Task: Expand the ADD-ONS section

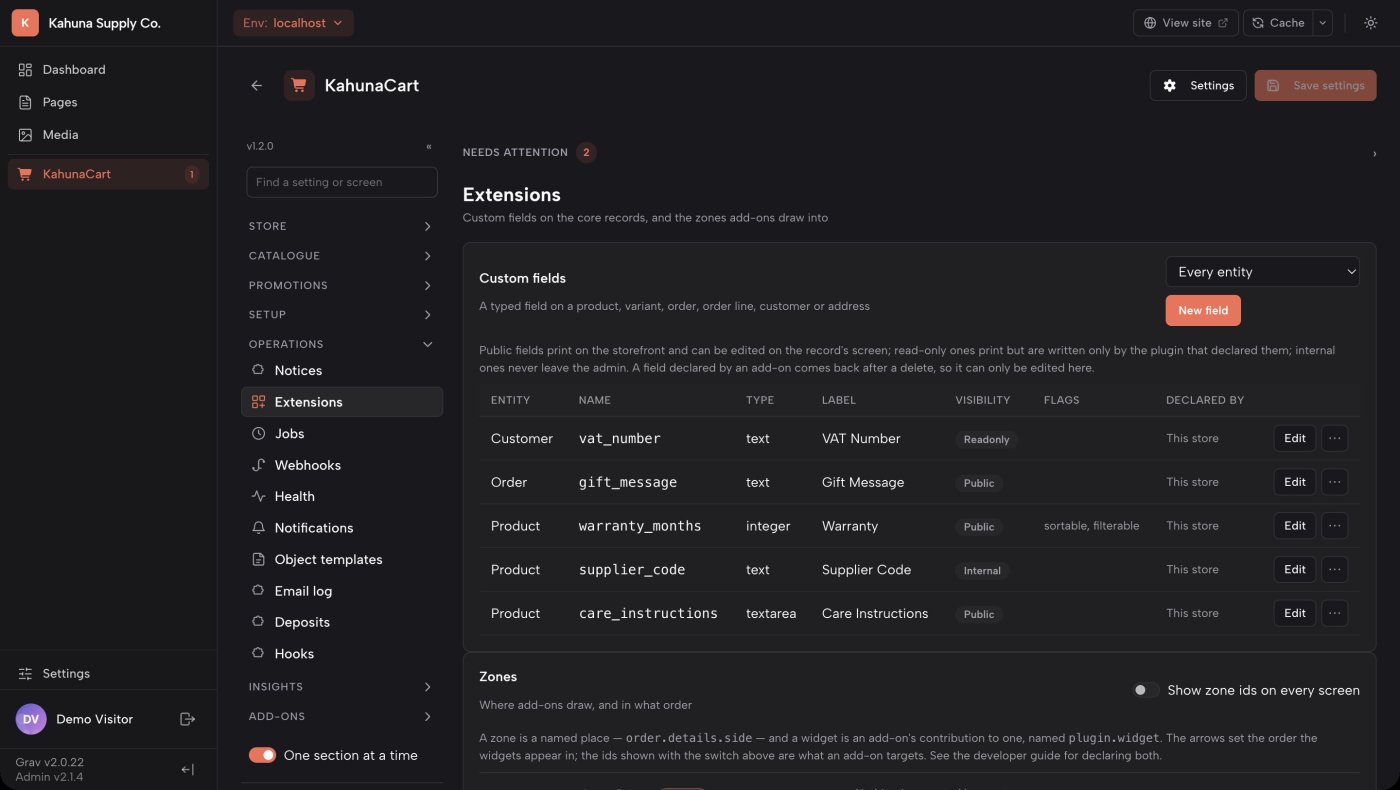Action: (x=341, y=717)
